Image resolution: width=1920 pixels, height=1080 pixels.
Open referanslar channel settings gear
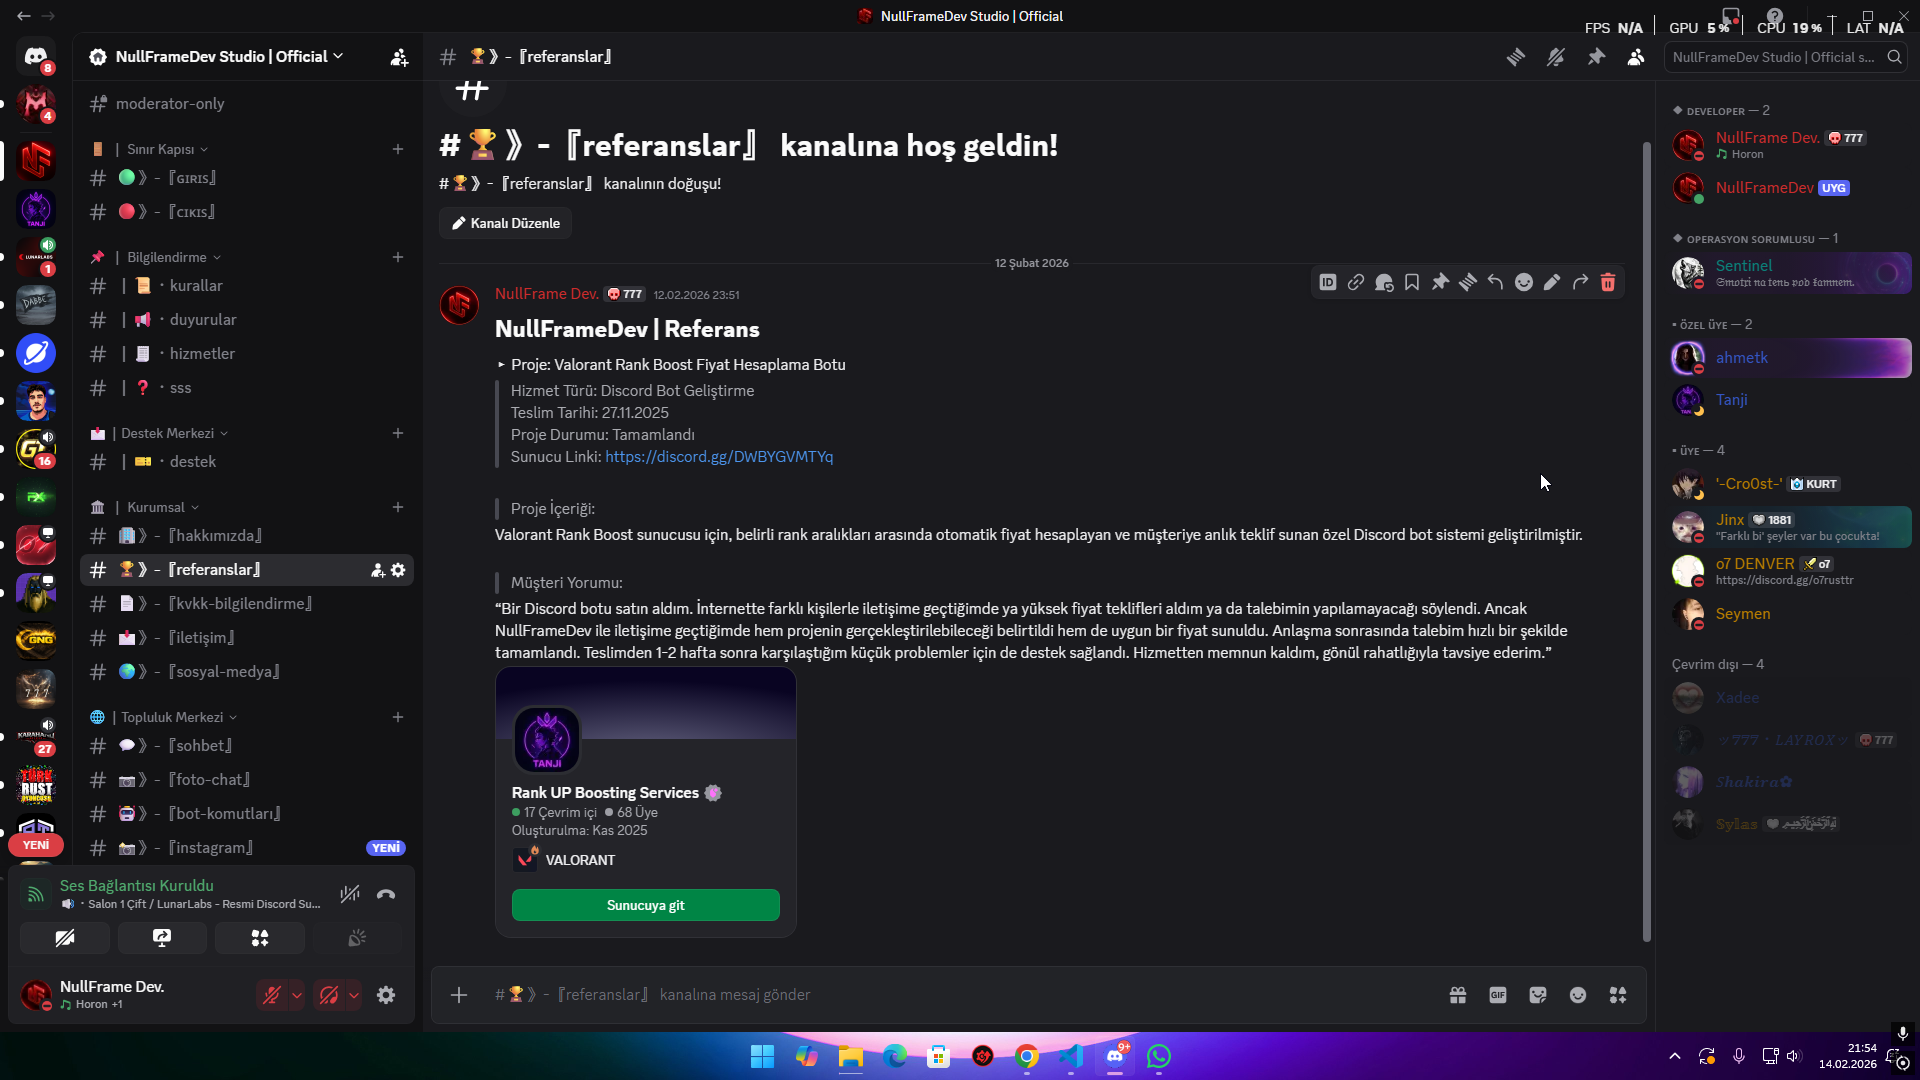[x=398, y=570]
